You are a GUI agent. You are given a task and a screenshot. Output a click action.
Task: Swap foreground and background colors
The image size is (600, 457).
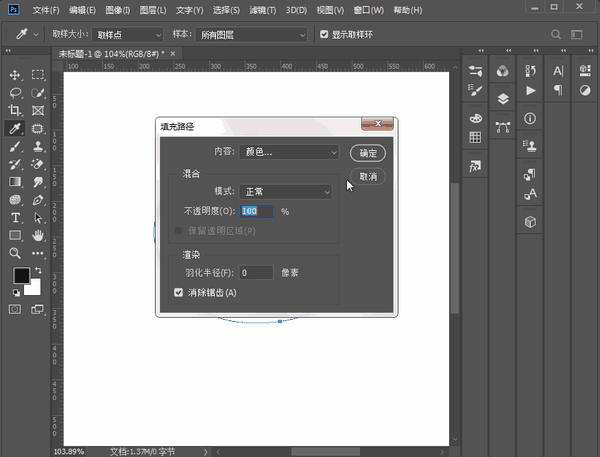click(x=38, y=271)
